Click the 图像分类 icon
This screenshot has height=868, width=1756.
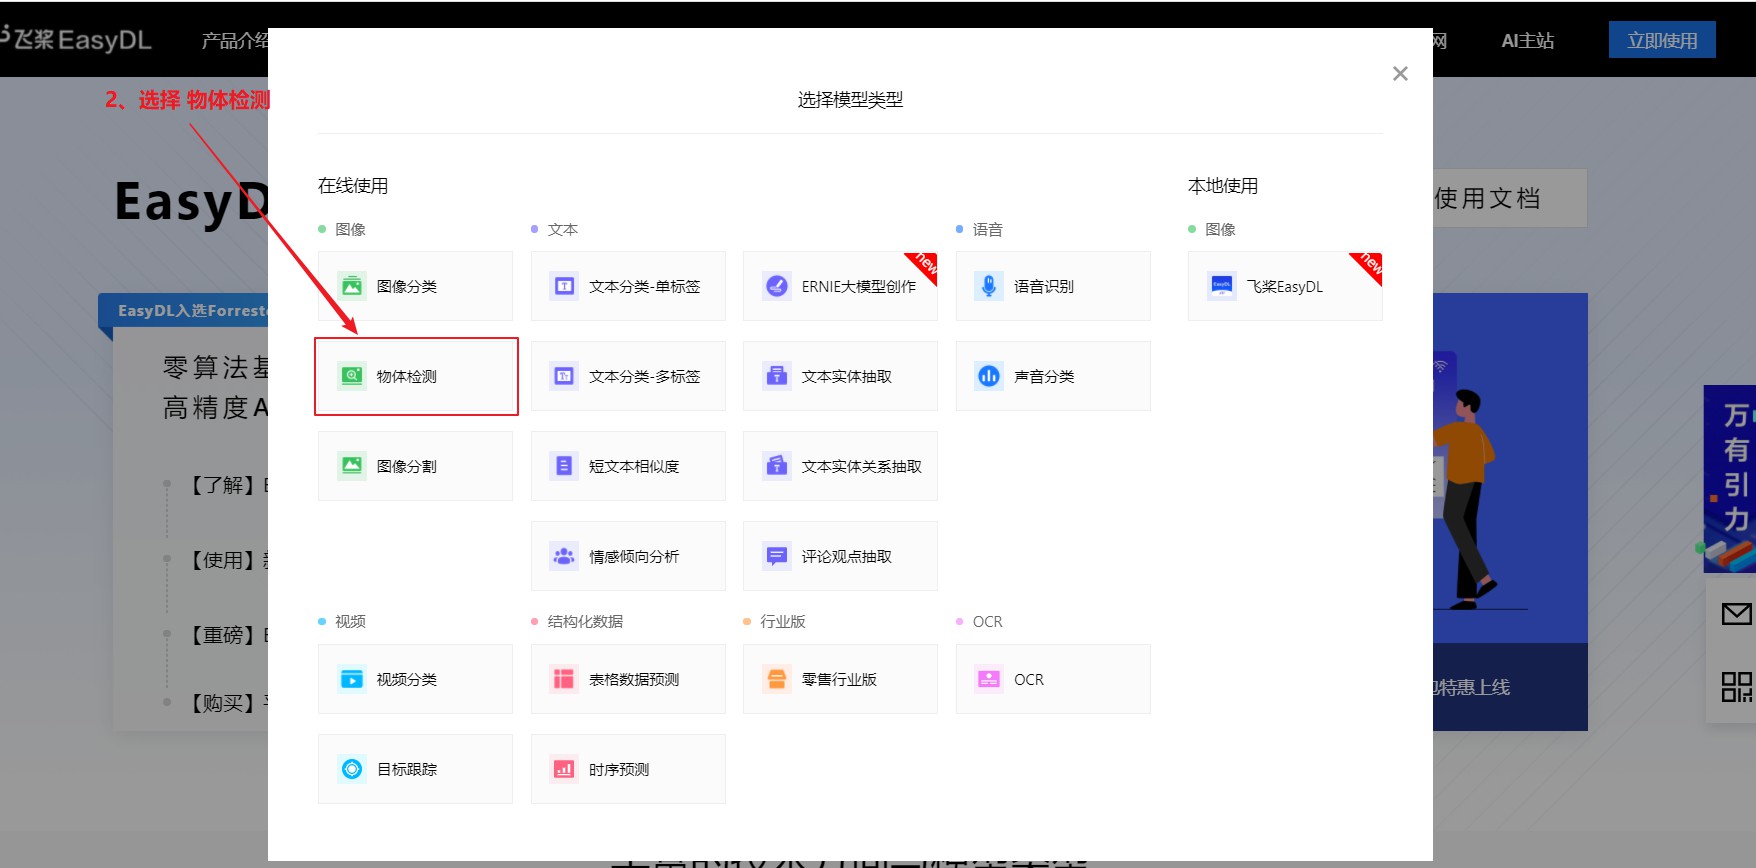[351, 286]
